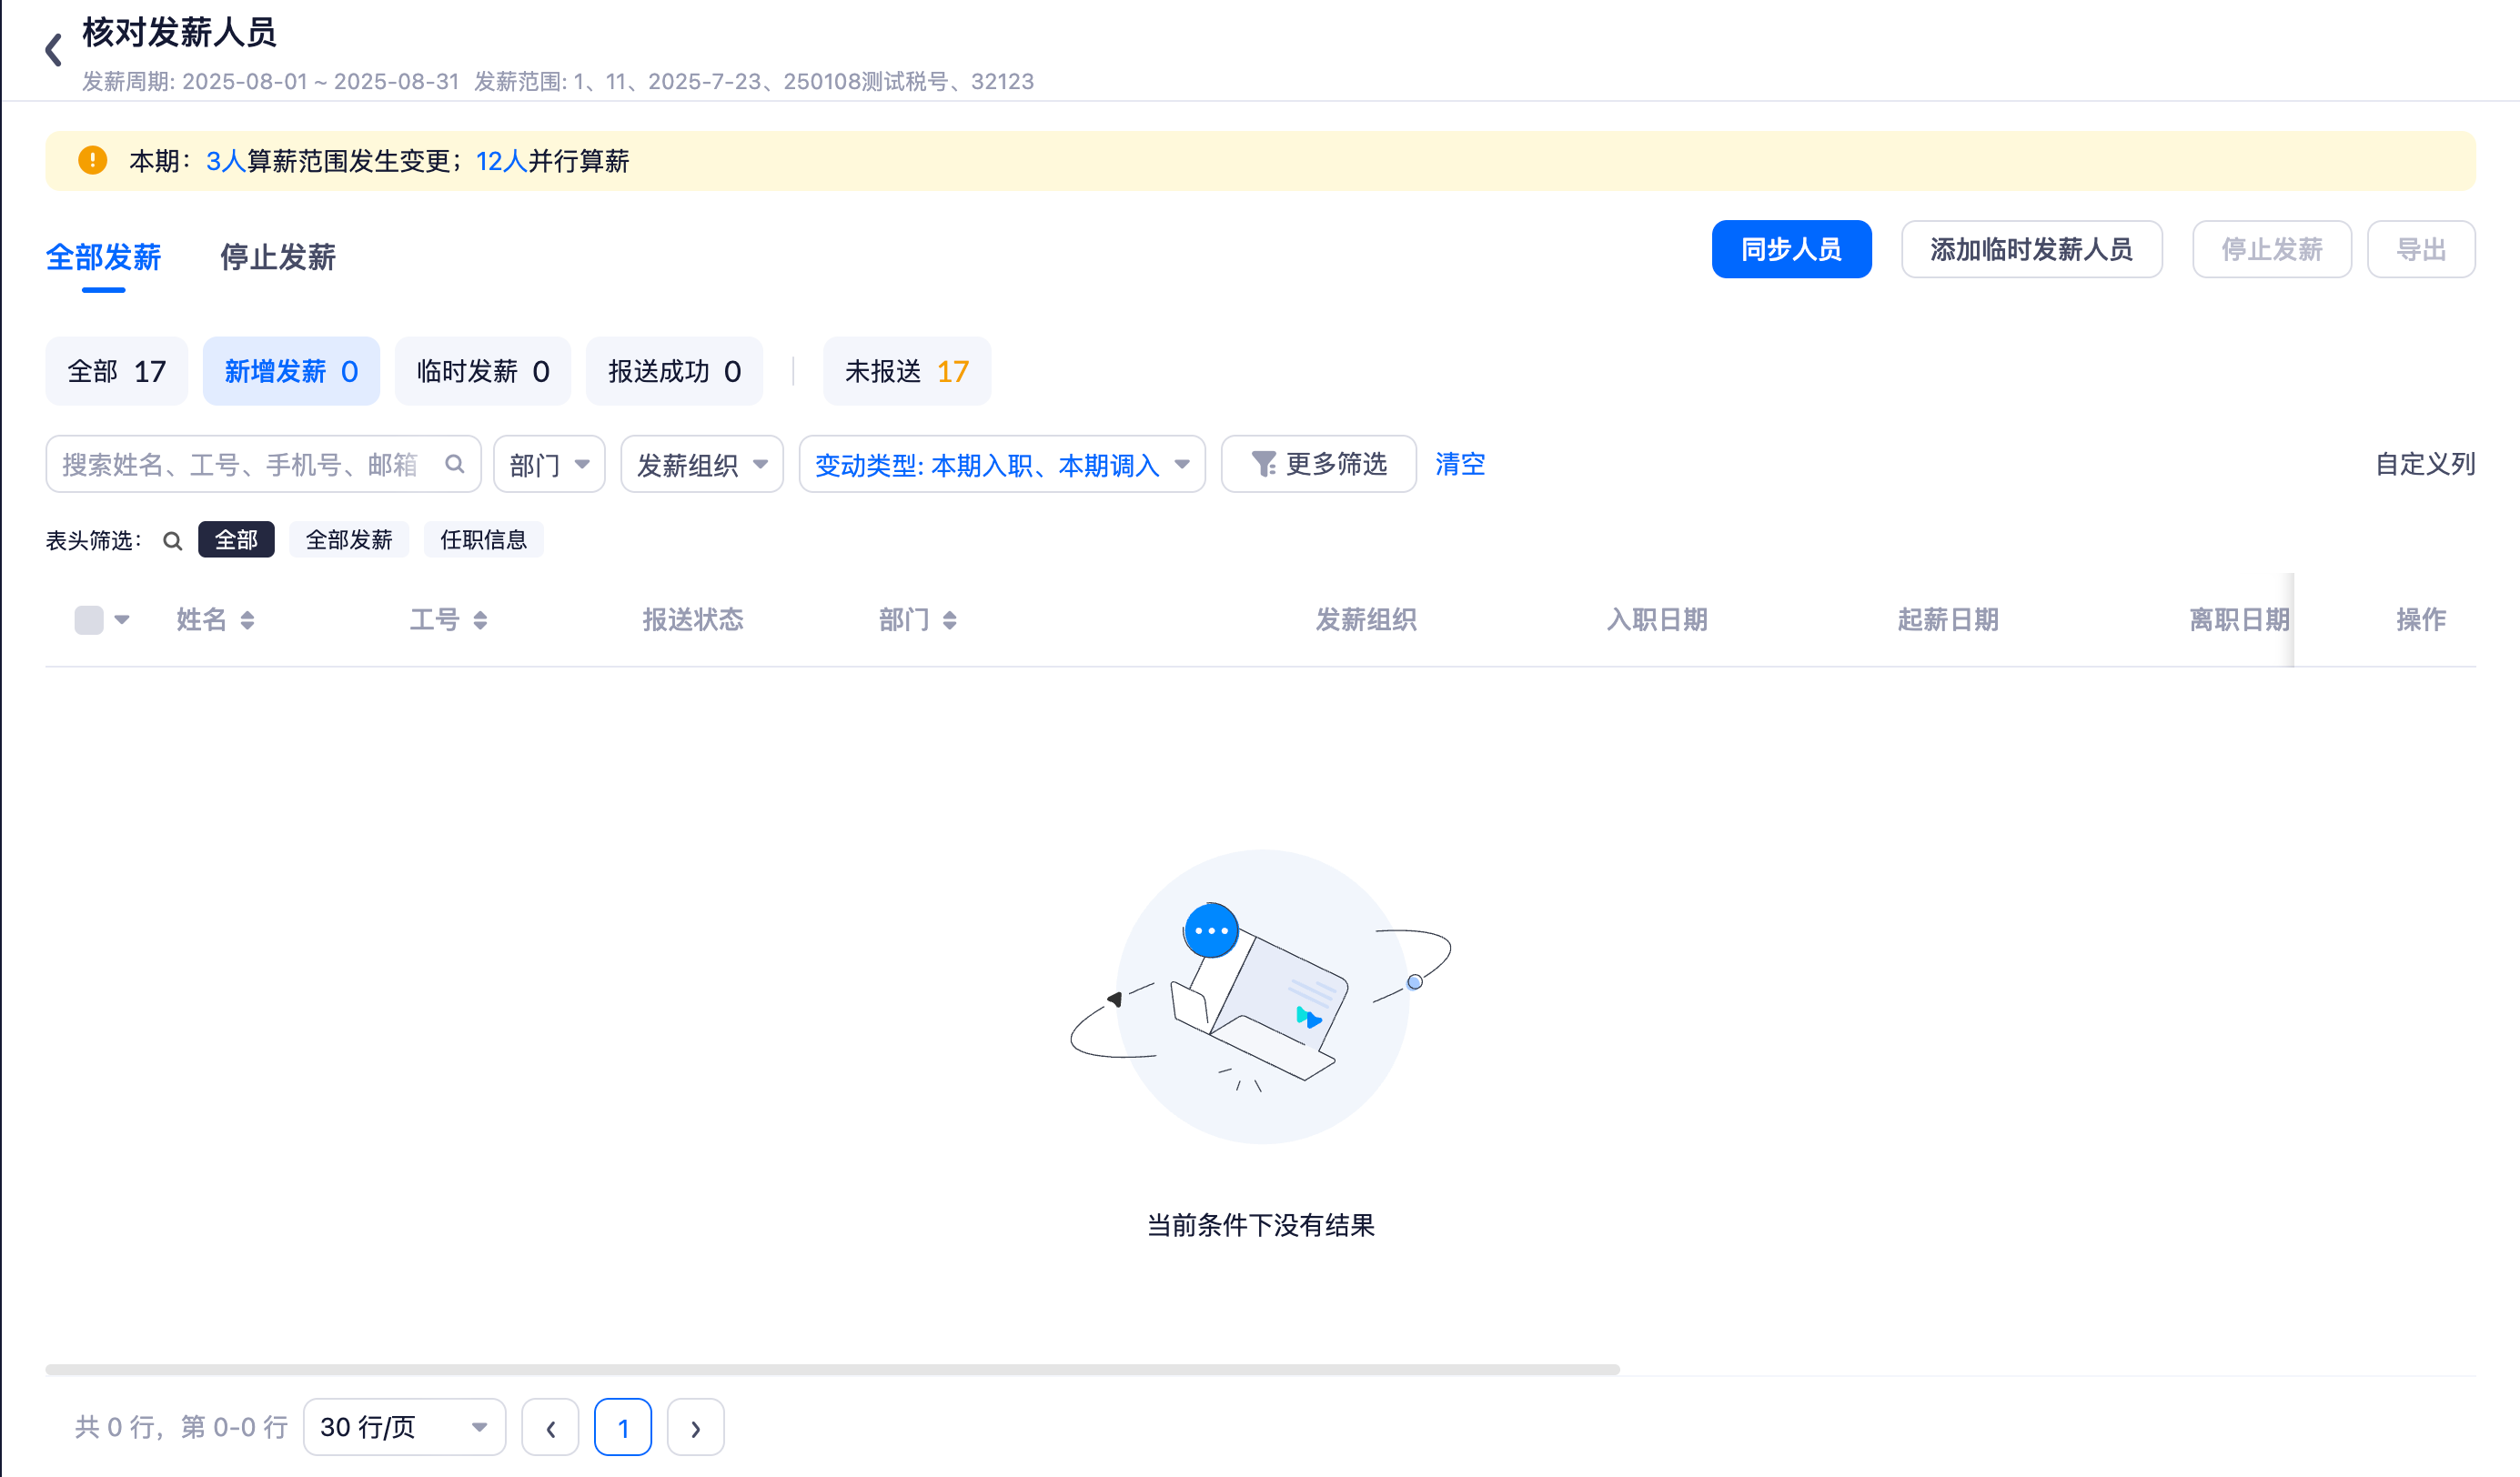Sort by 部门 column sort arrows
2520x1477 pixels.
[950, 620]
